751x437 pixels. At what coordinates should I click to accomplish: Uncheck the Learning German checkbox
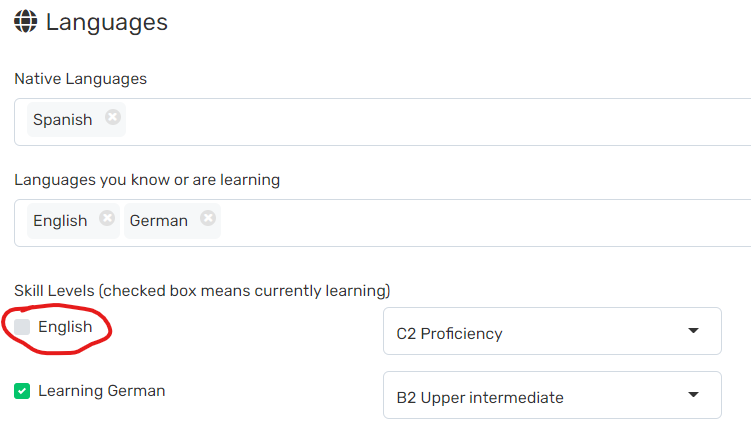tap(22, 391)
